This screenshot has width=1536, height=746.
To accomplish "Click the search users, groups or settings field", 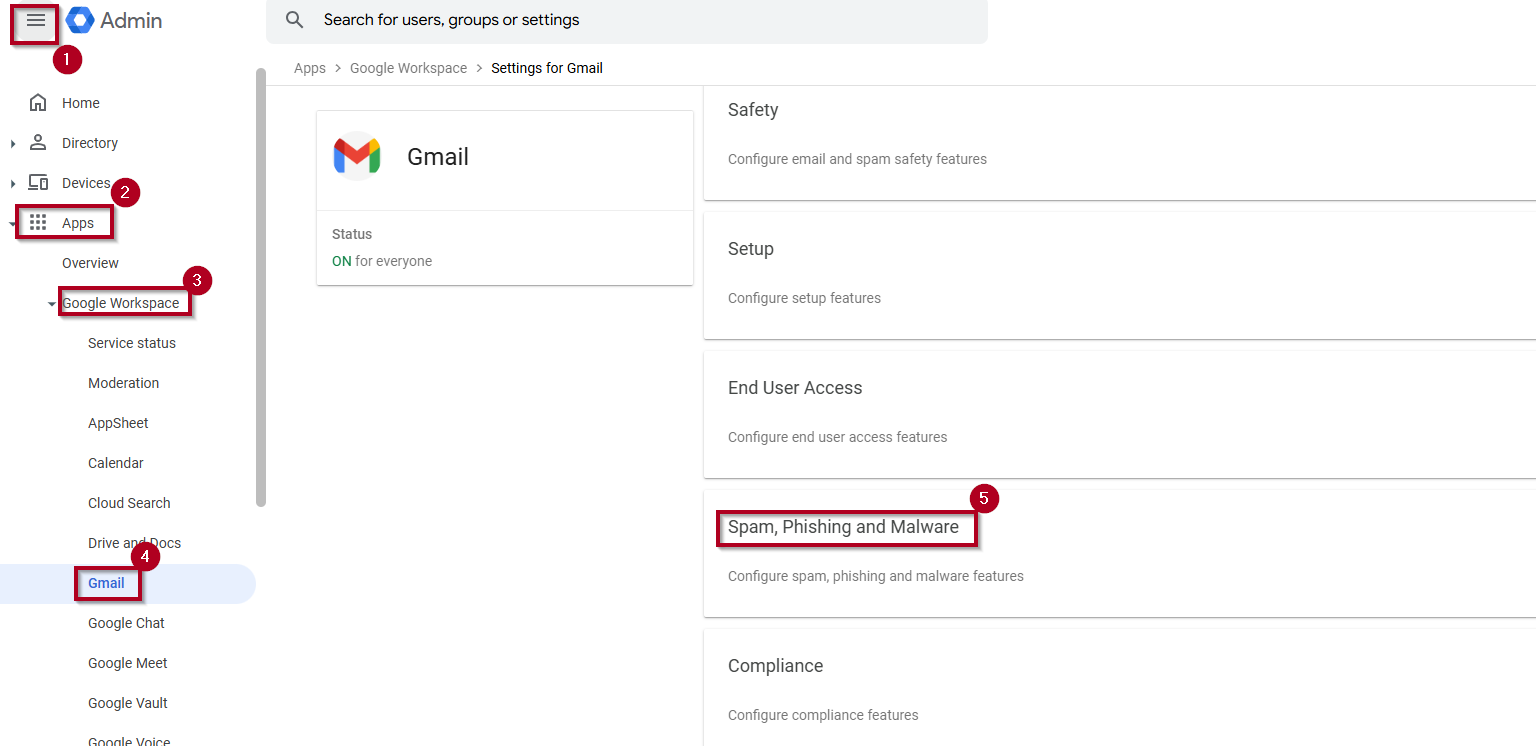I will [x=627, y=21].
